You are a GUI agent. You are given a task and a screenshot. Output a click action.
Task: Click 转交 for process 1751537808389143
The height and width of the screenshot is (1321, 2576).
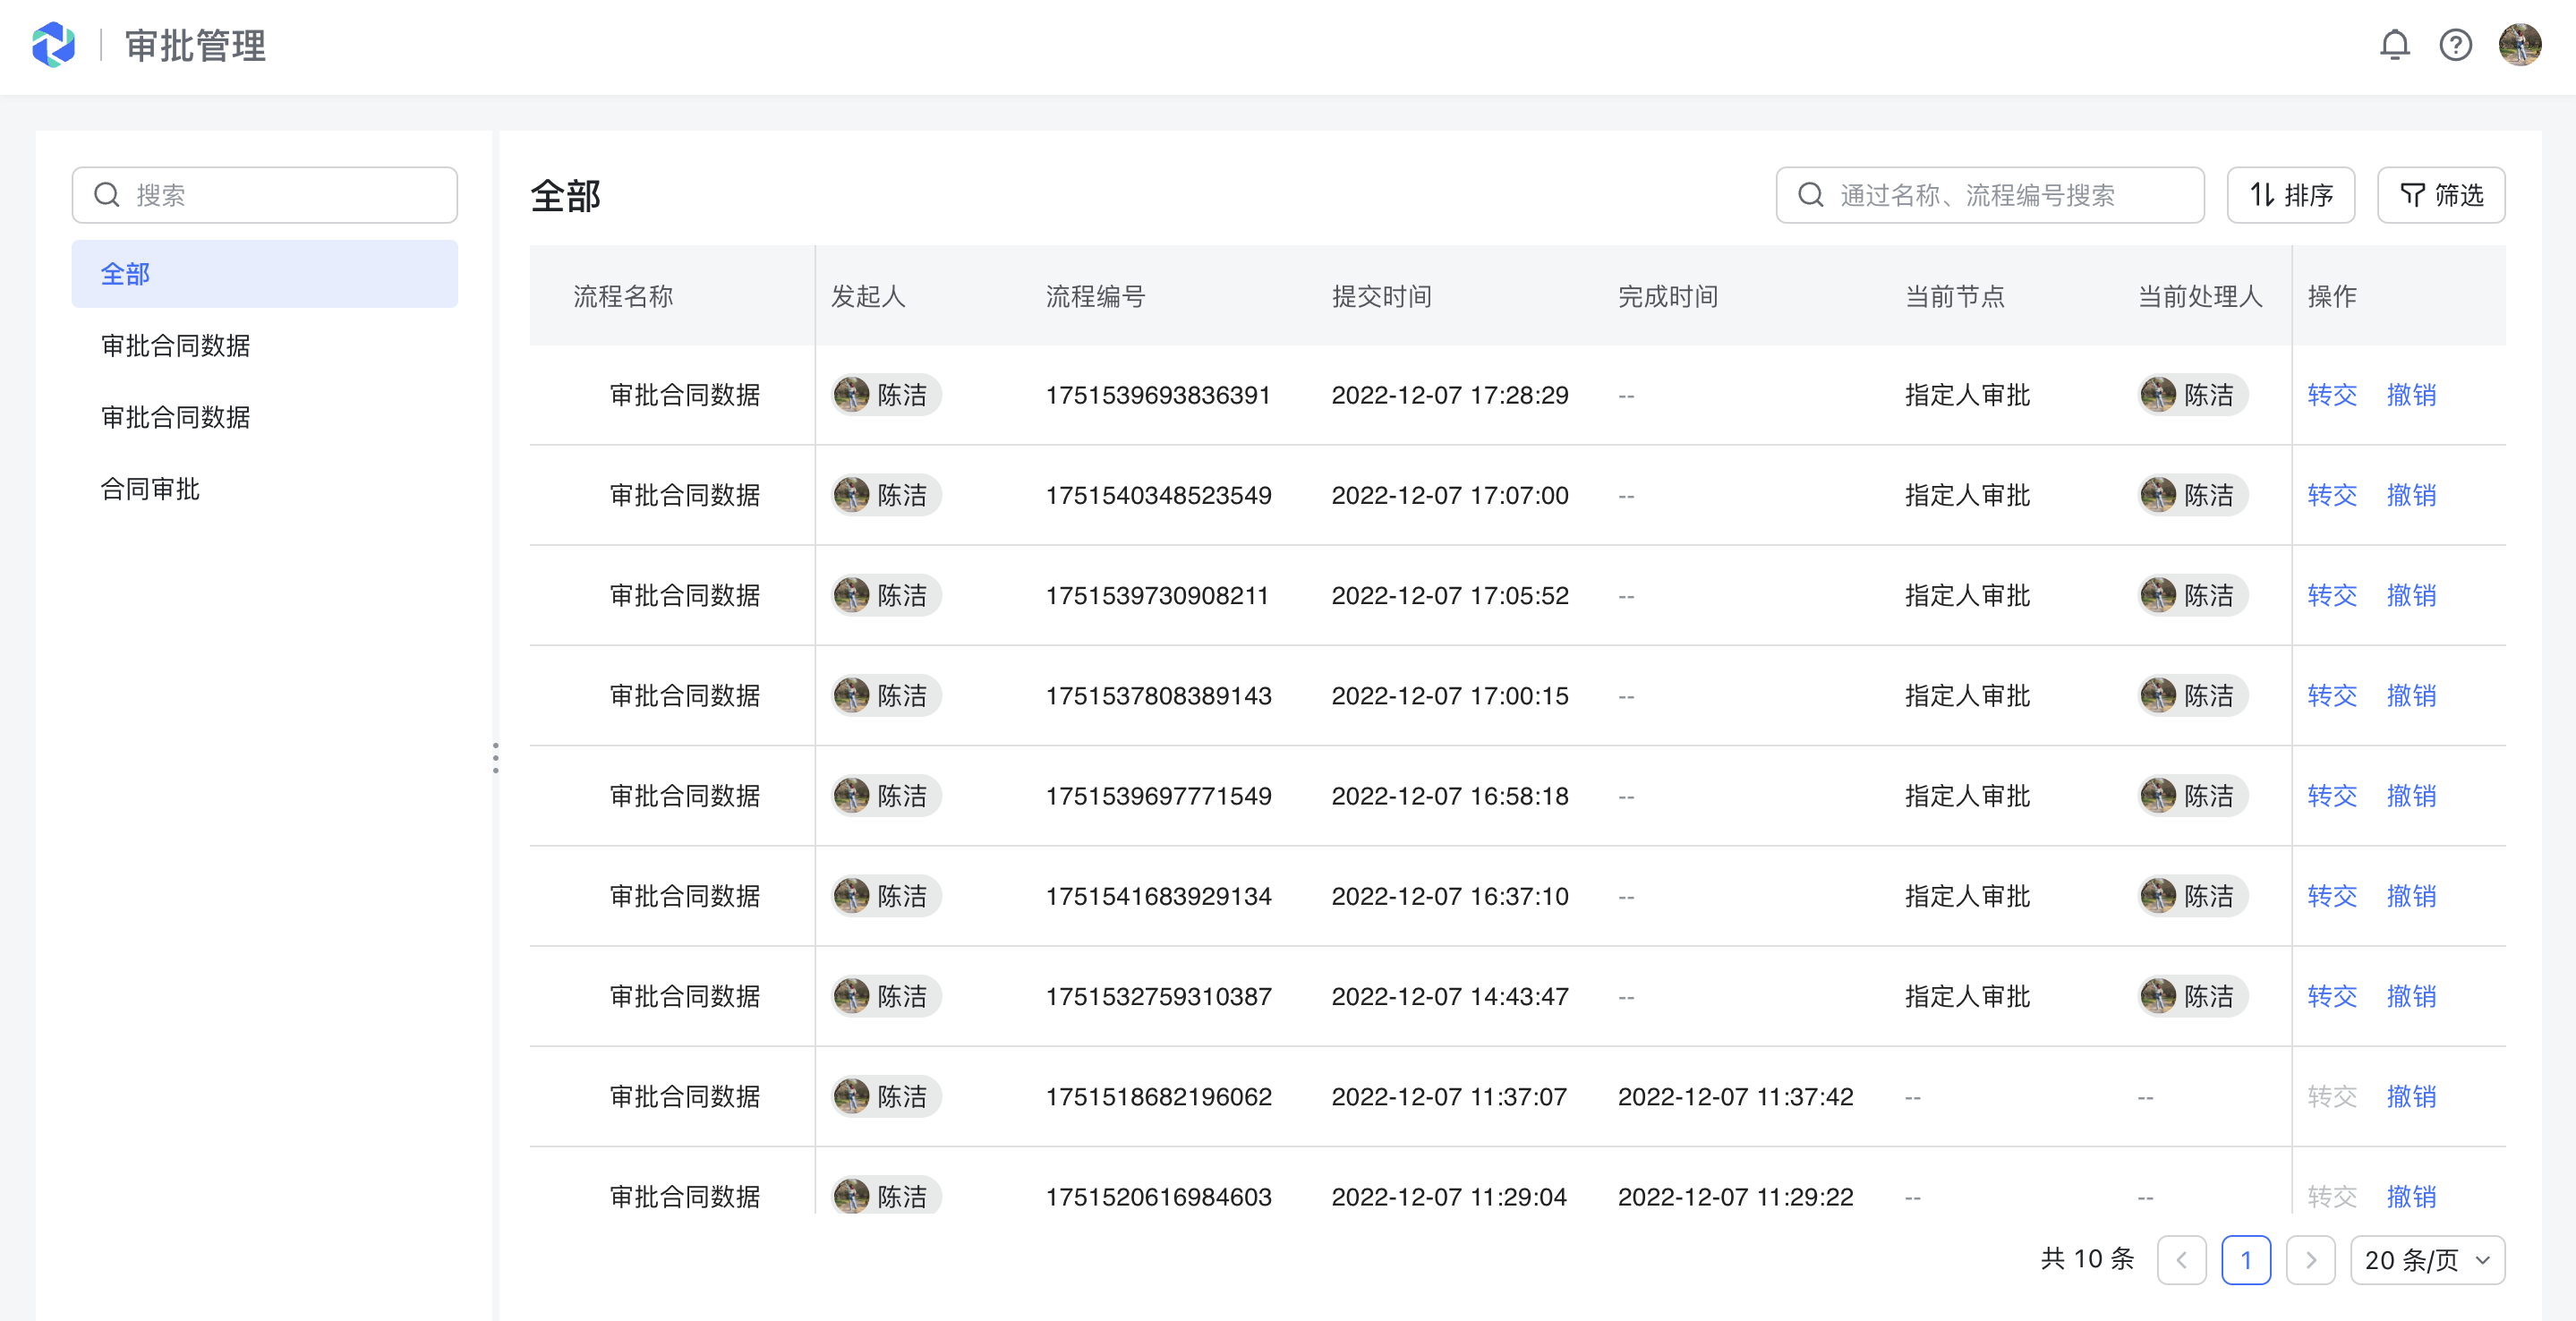point(2332,695)
